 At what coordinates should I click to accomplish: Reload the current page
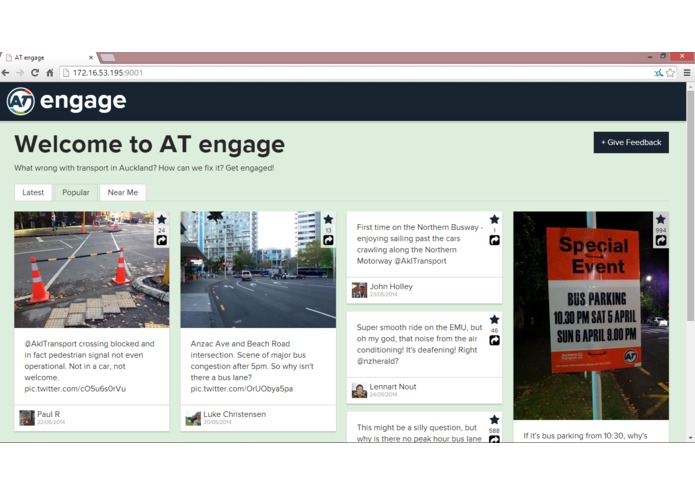pyautogui.click(x=35, y=73)
